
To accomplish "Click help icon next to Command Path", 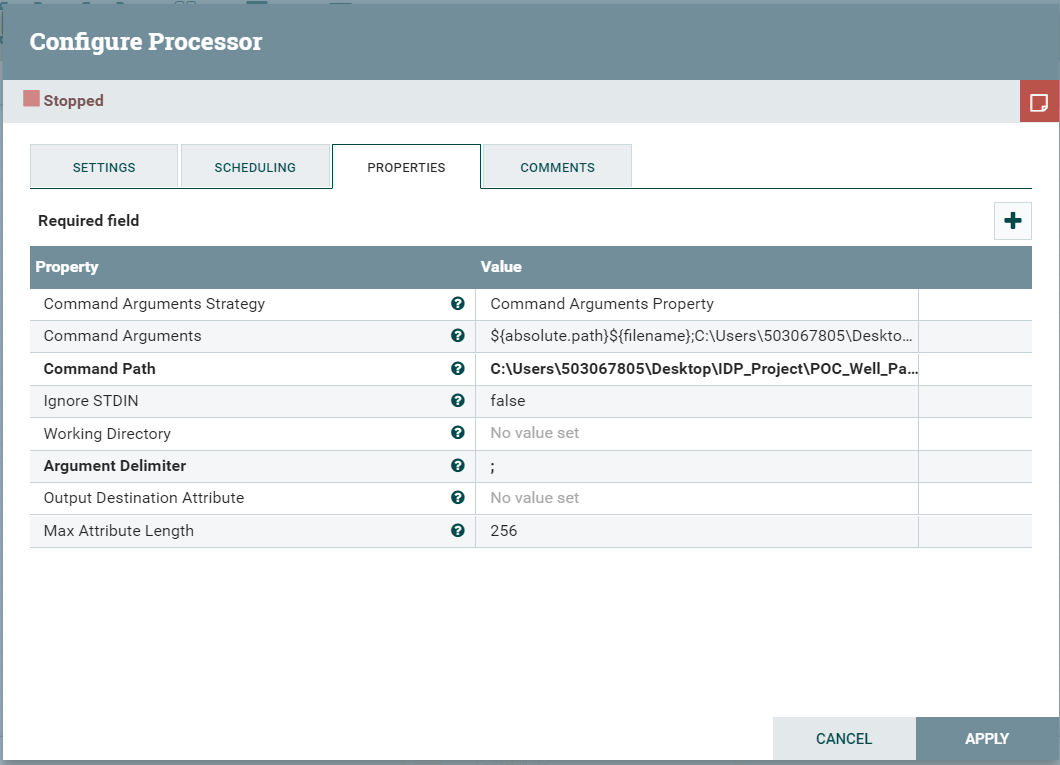I will [x=458, y=369].
